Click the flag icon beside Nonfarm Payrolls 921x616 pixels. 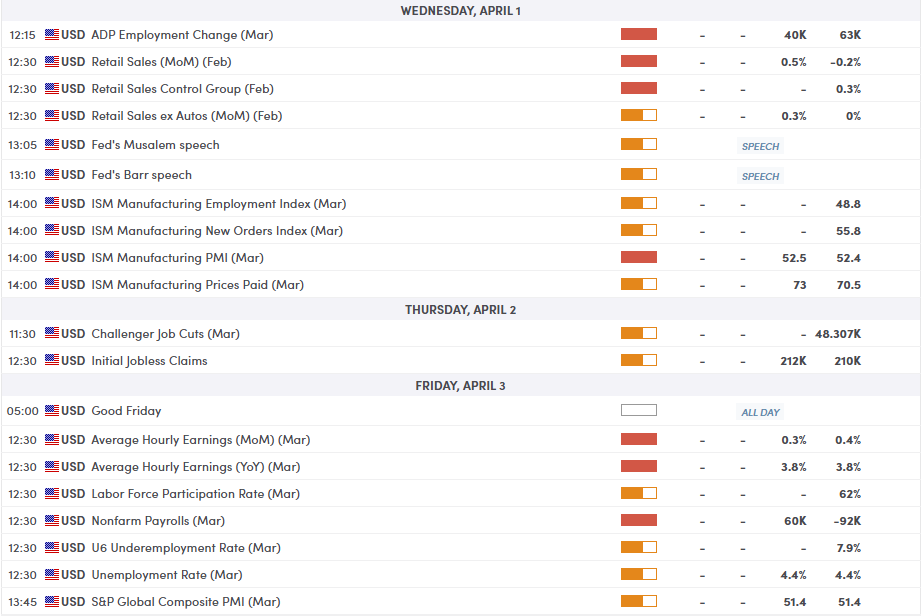pos(52,520)
